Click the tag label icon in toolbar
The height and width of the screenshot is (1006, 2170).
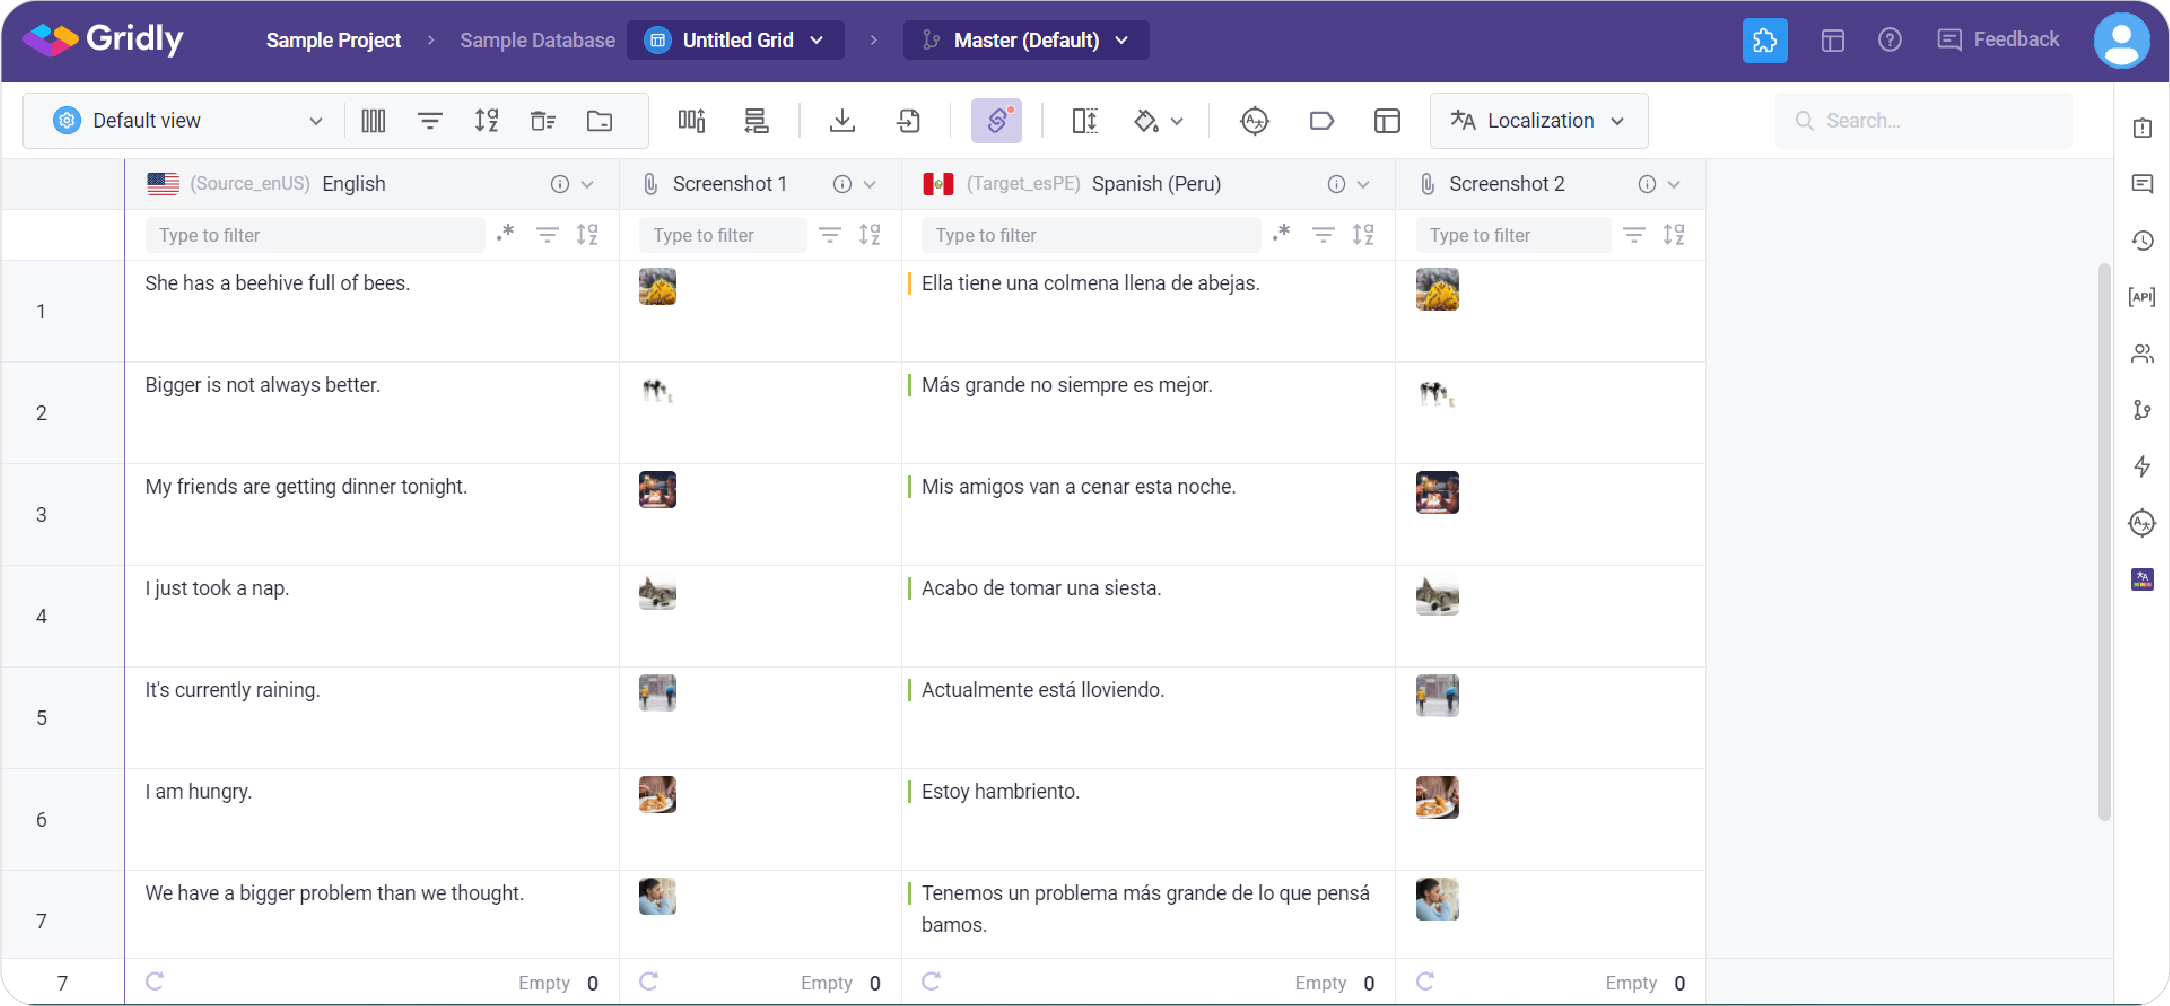(x=1321, y=121)
